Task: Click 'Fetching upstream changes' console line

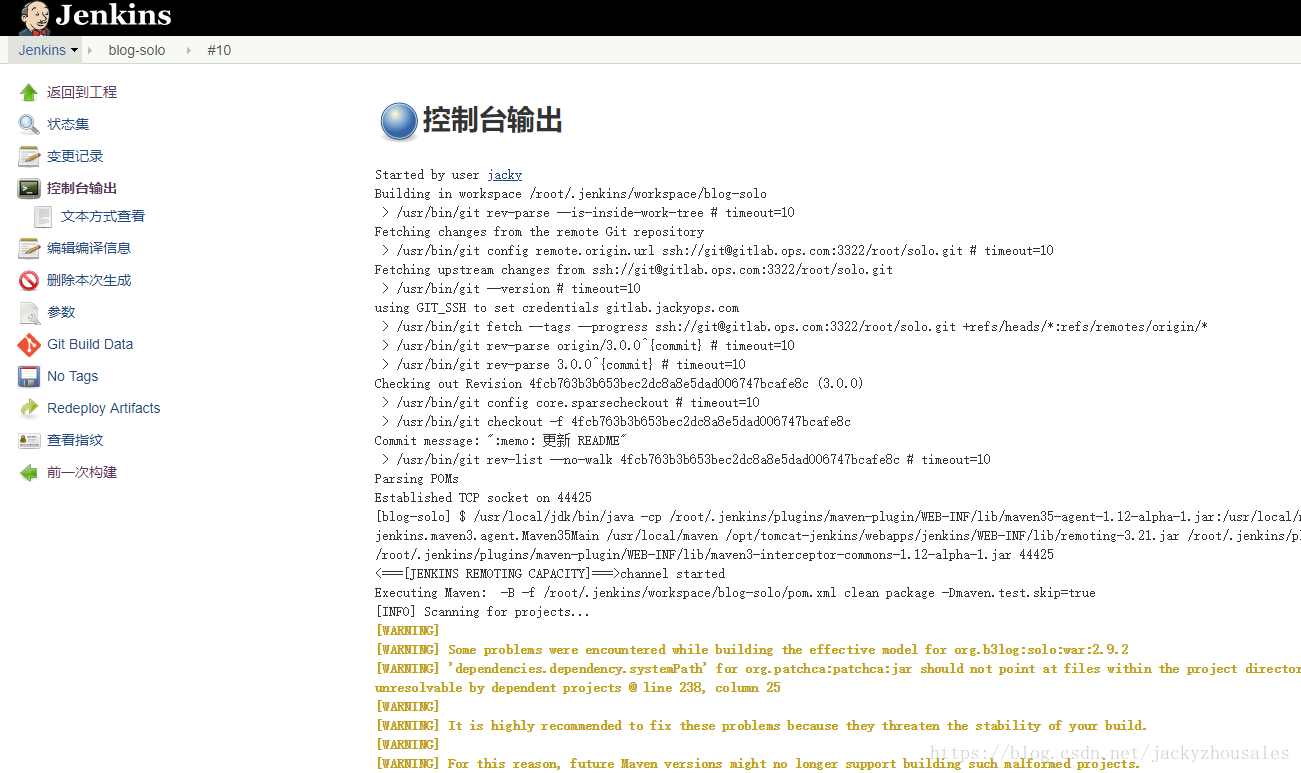Action: pyautogui.click(x=634, y=270)
